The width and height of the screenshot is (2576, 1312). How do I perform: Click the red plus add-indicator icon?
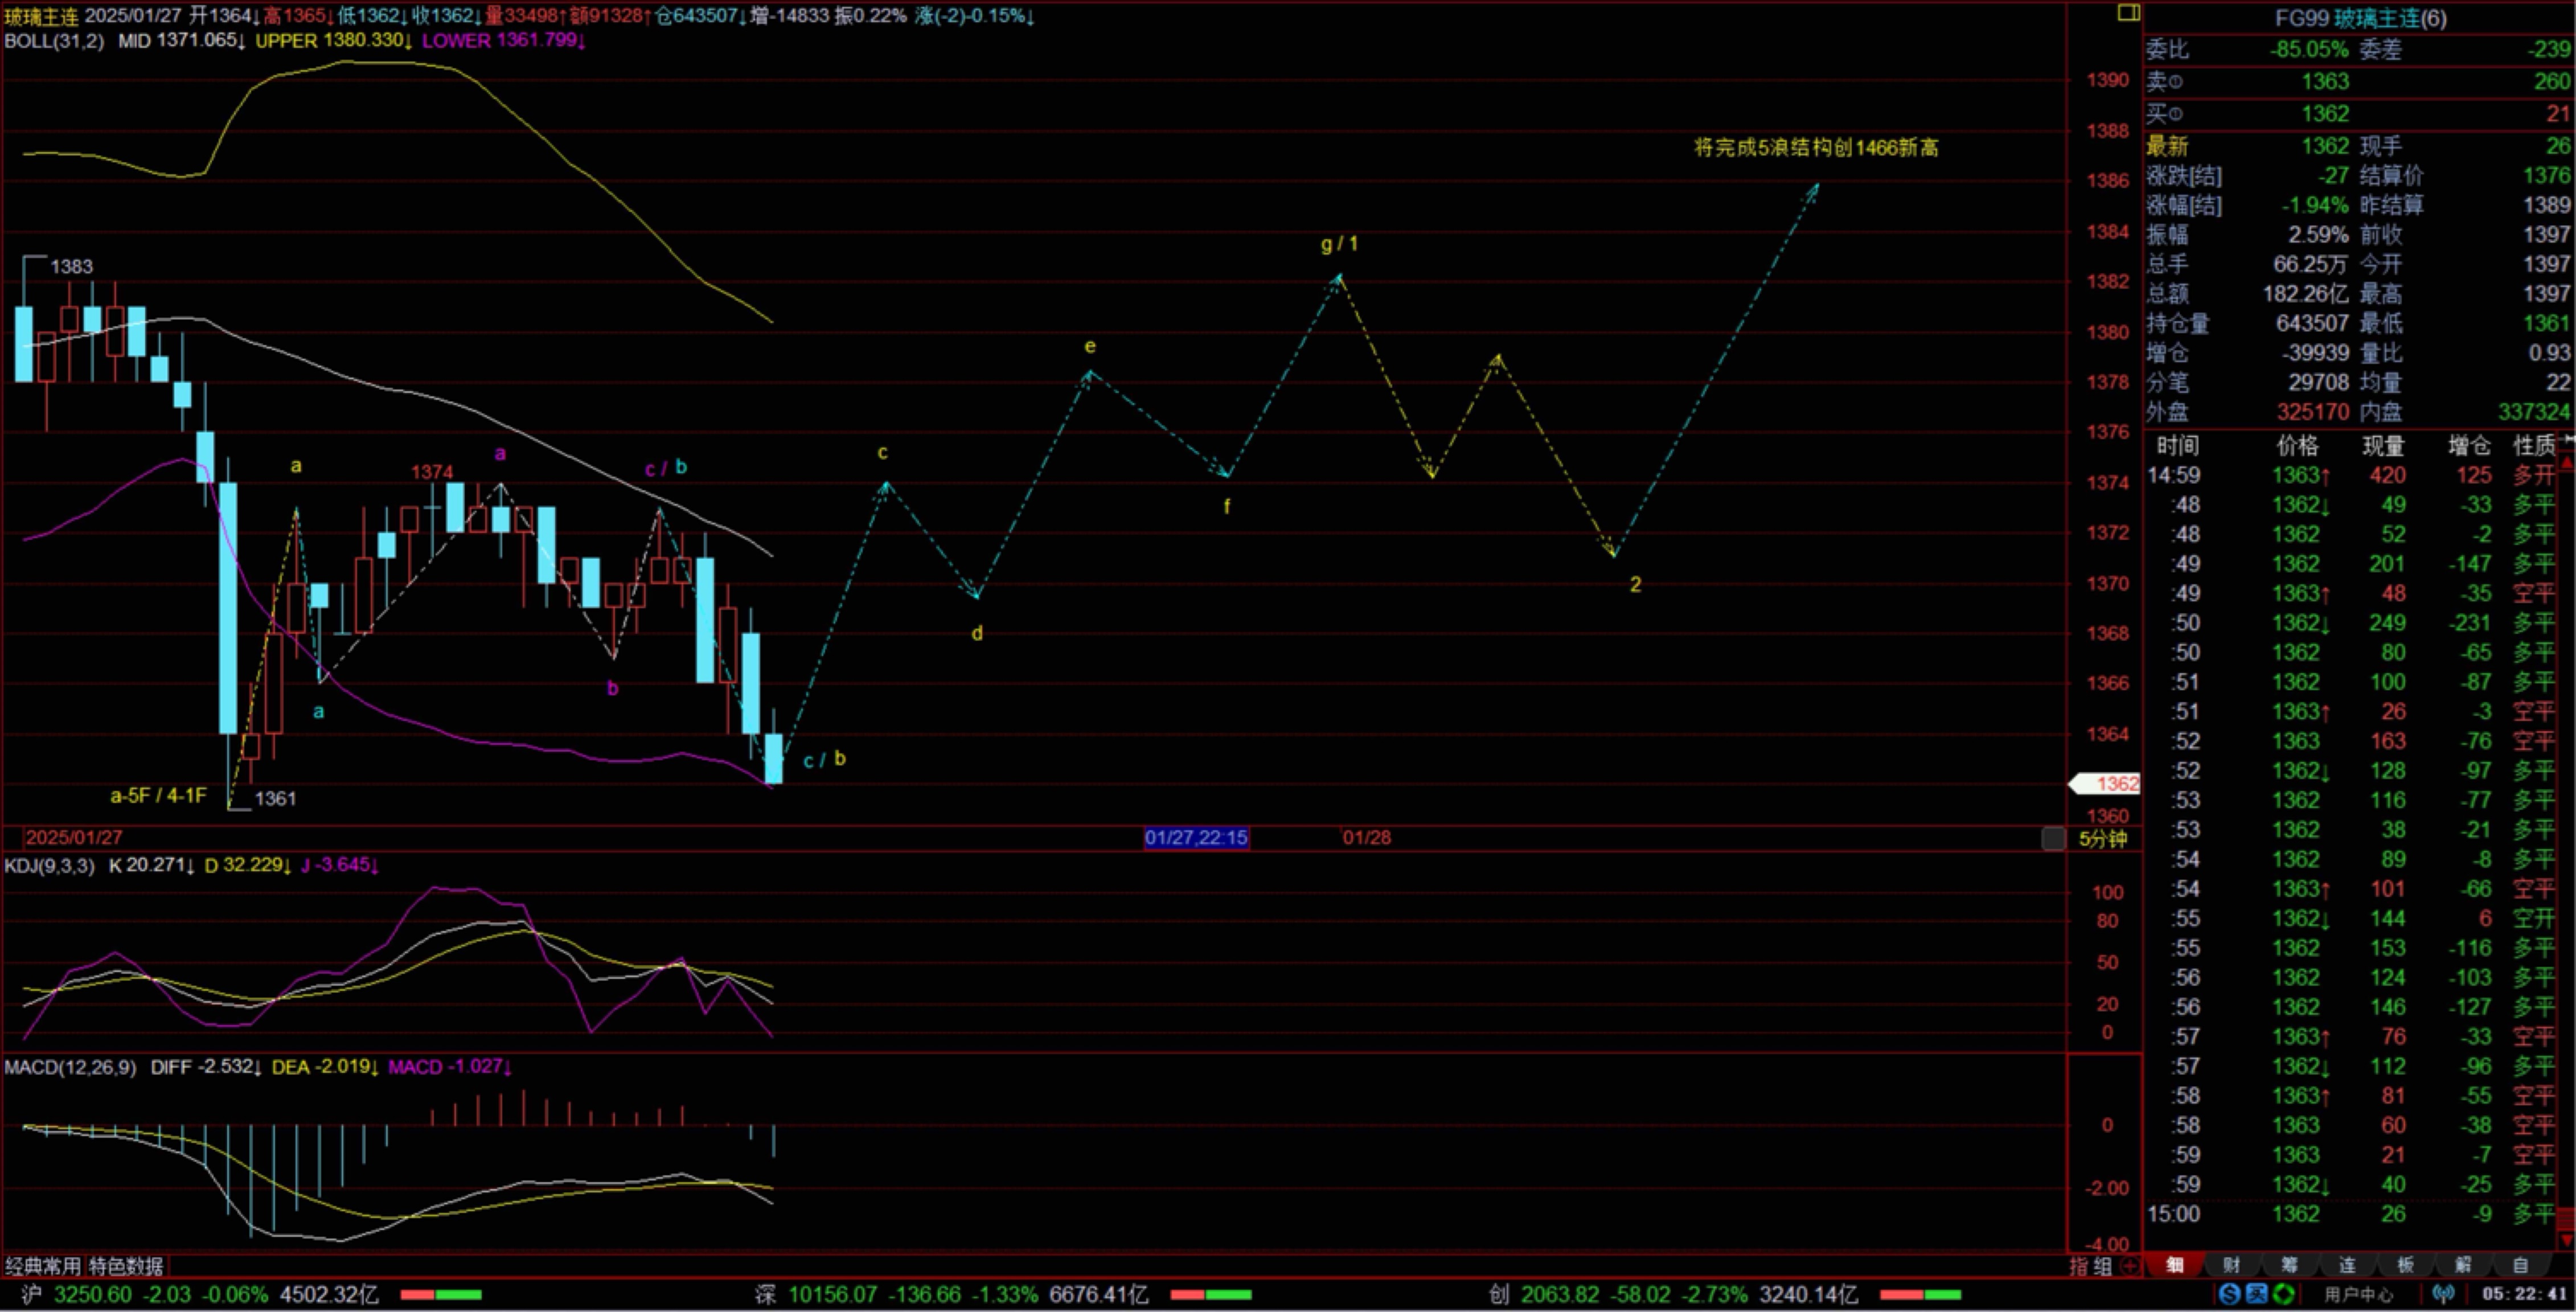point(2129,1266)
